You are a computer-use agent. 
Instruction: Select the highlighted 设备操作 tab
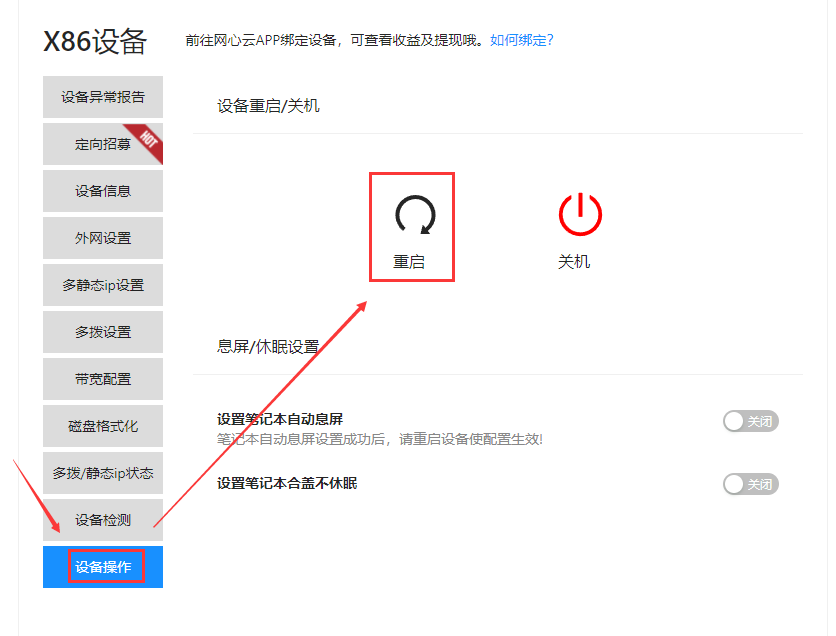pos(103,567)
